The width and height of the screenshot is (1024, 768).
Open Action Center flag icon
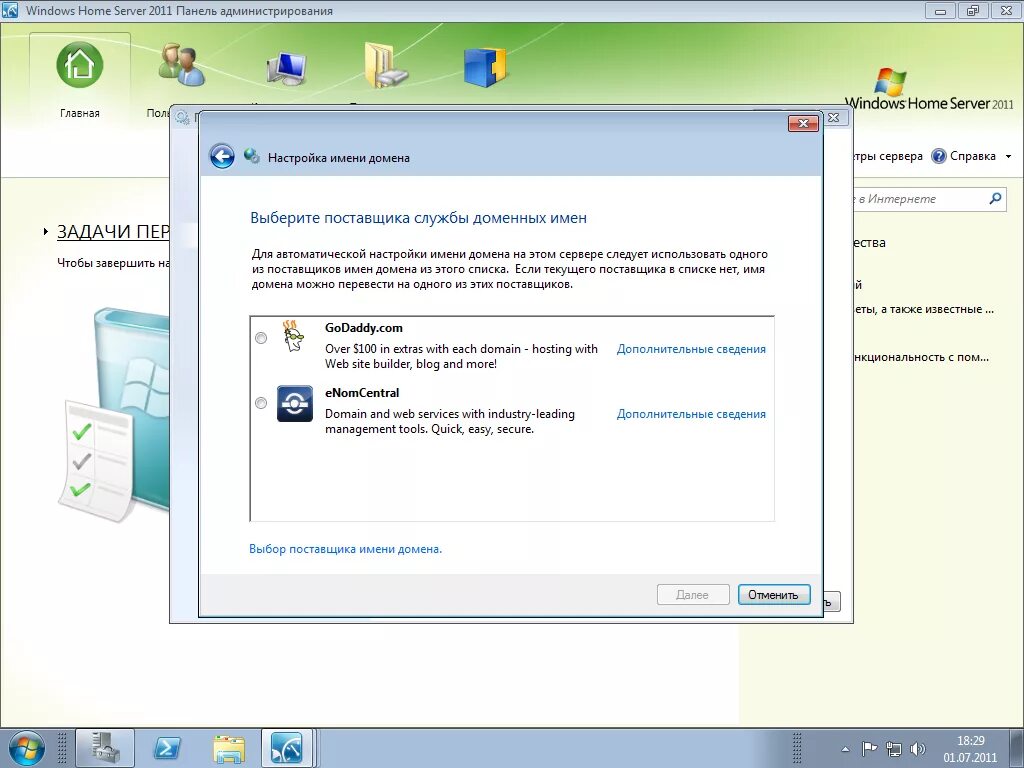869,748
